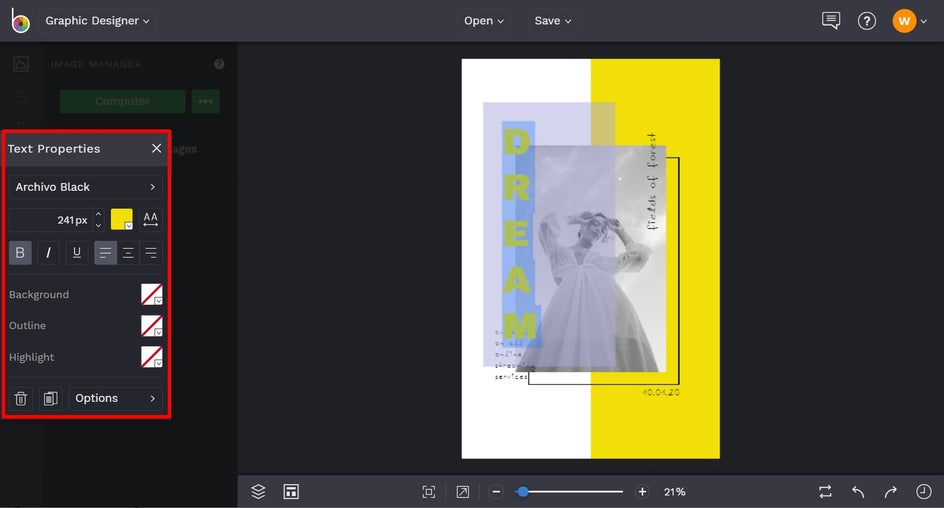Click the Computer upload button
Image resolution: width=944 pixels, height=508 pixels.
click(x=122, y=101)
